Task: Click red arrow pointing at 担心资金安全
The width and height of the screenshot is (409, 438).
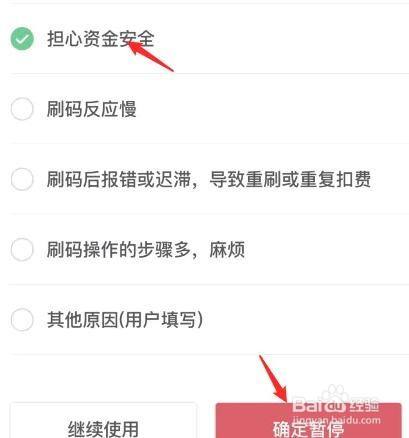Action: (150, 55)
